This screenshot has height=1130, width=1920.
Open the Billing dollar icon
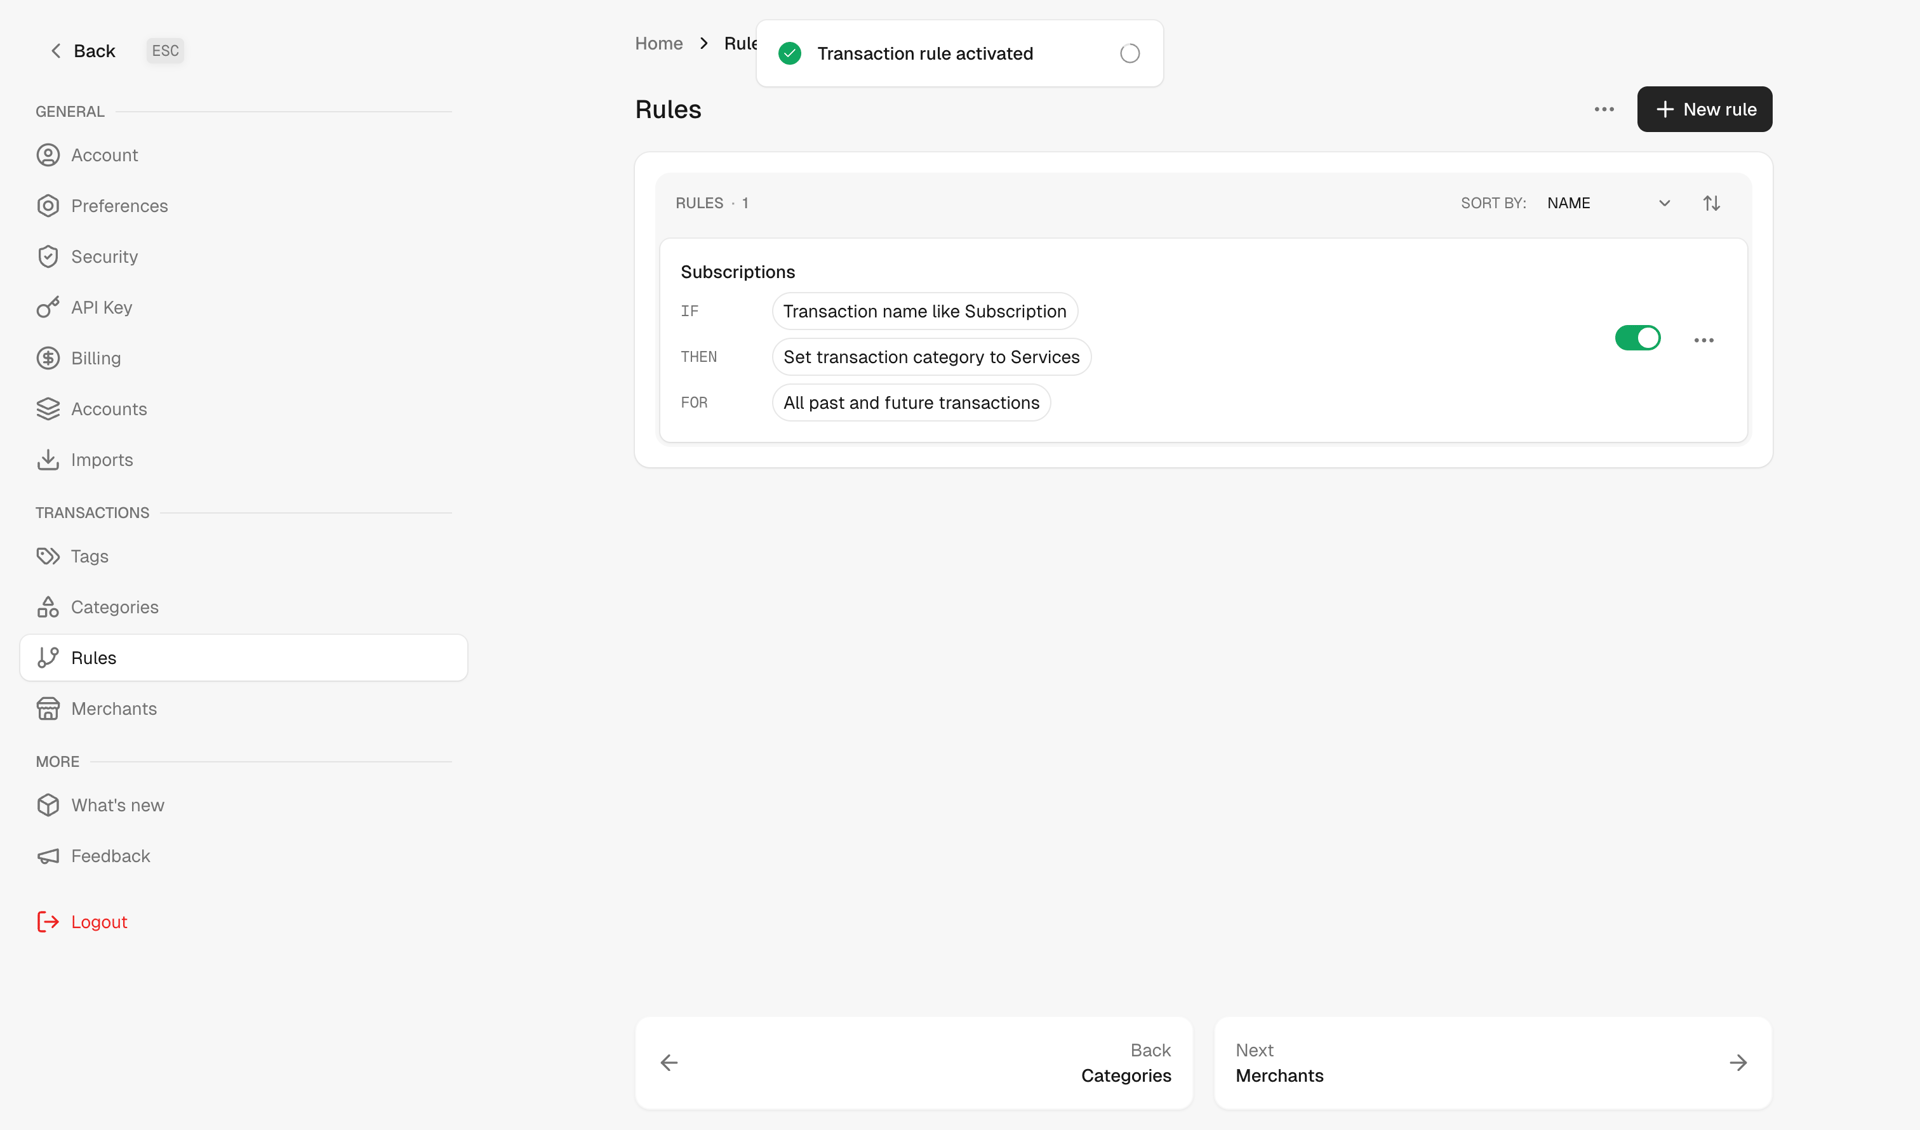click(49, 358)
